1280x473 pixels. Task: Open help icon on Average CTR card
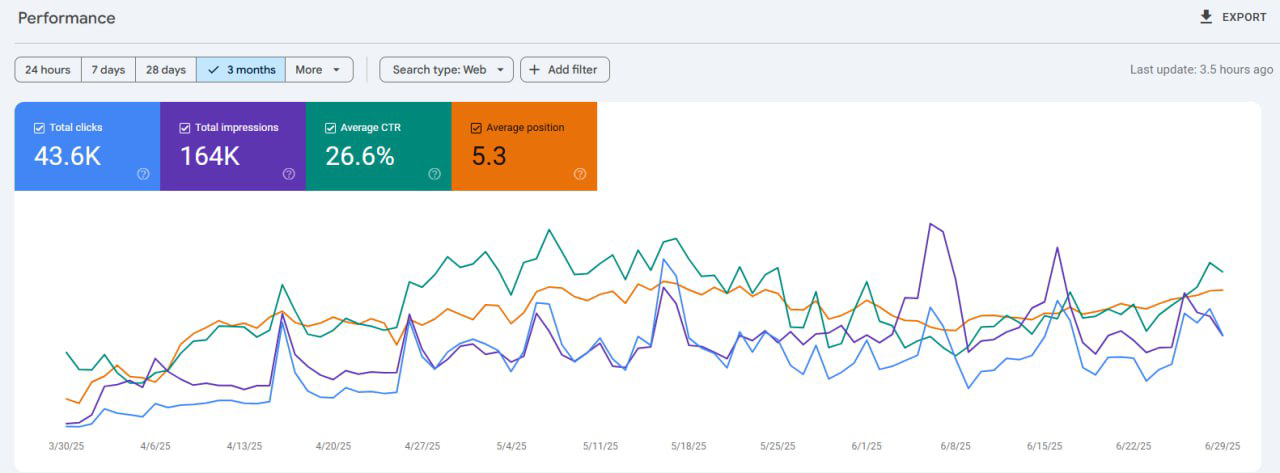point(435,174)
